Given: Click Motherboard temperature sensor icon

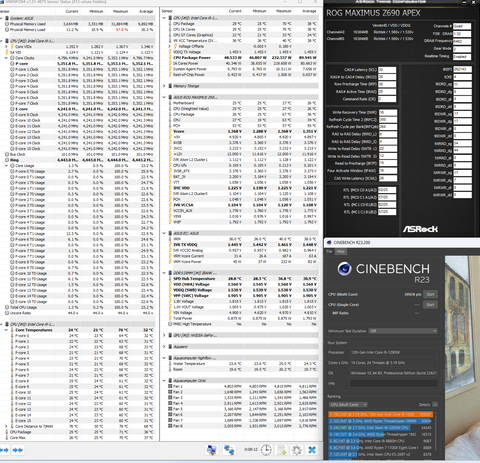Looking at the screenshot, I should 170,103.
